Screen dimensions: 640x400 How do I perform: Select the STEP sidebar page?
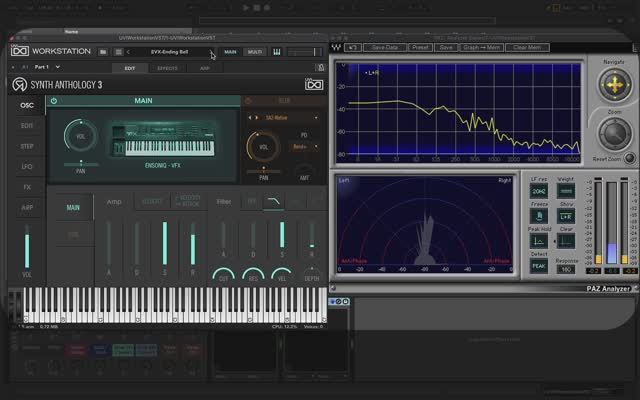coord(27,146)
